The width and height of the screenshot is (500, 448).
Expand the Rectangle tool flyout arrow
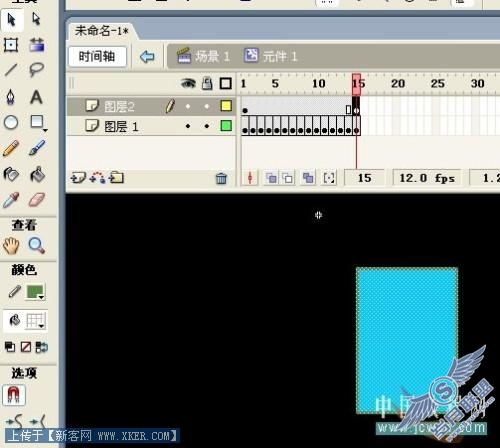45,130
